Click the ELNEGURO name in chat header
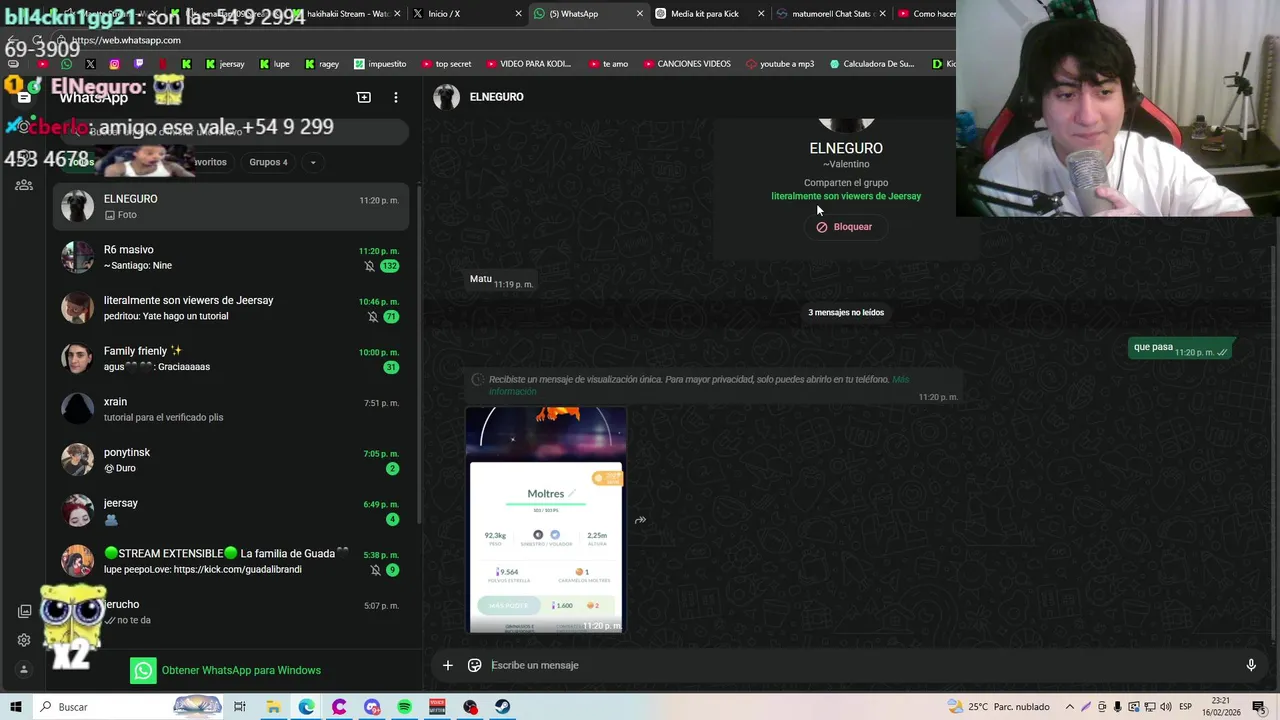Screen dimensions: 1280x720 point(496,97)
